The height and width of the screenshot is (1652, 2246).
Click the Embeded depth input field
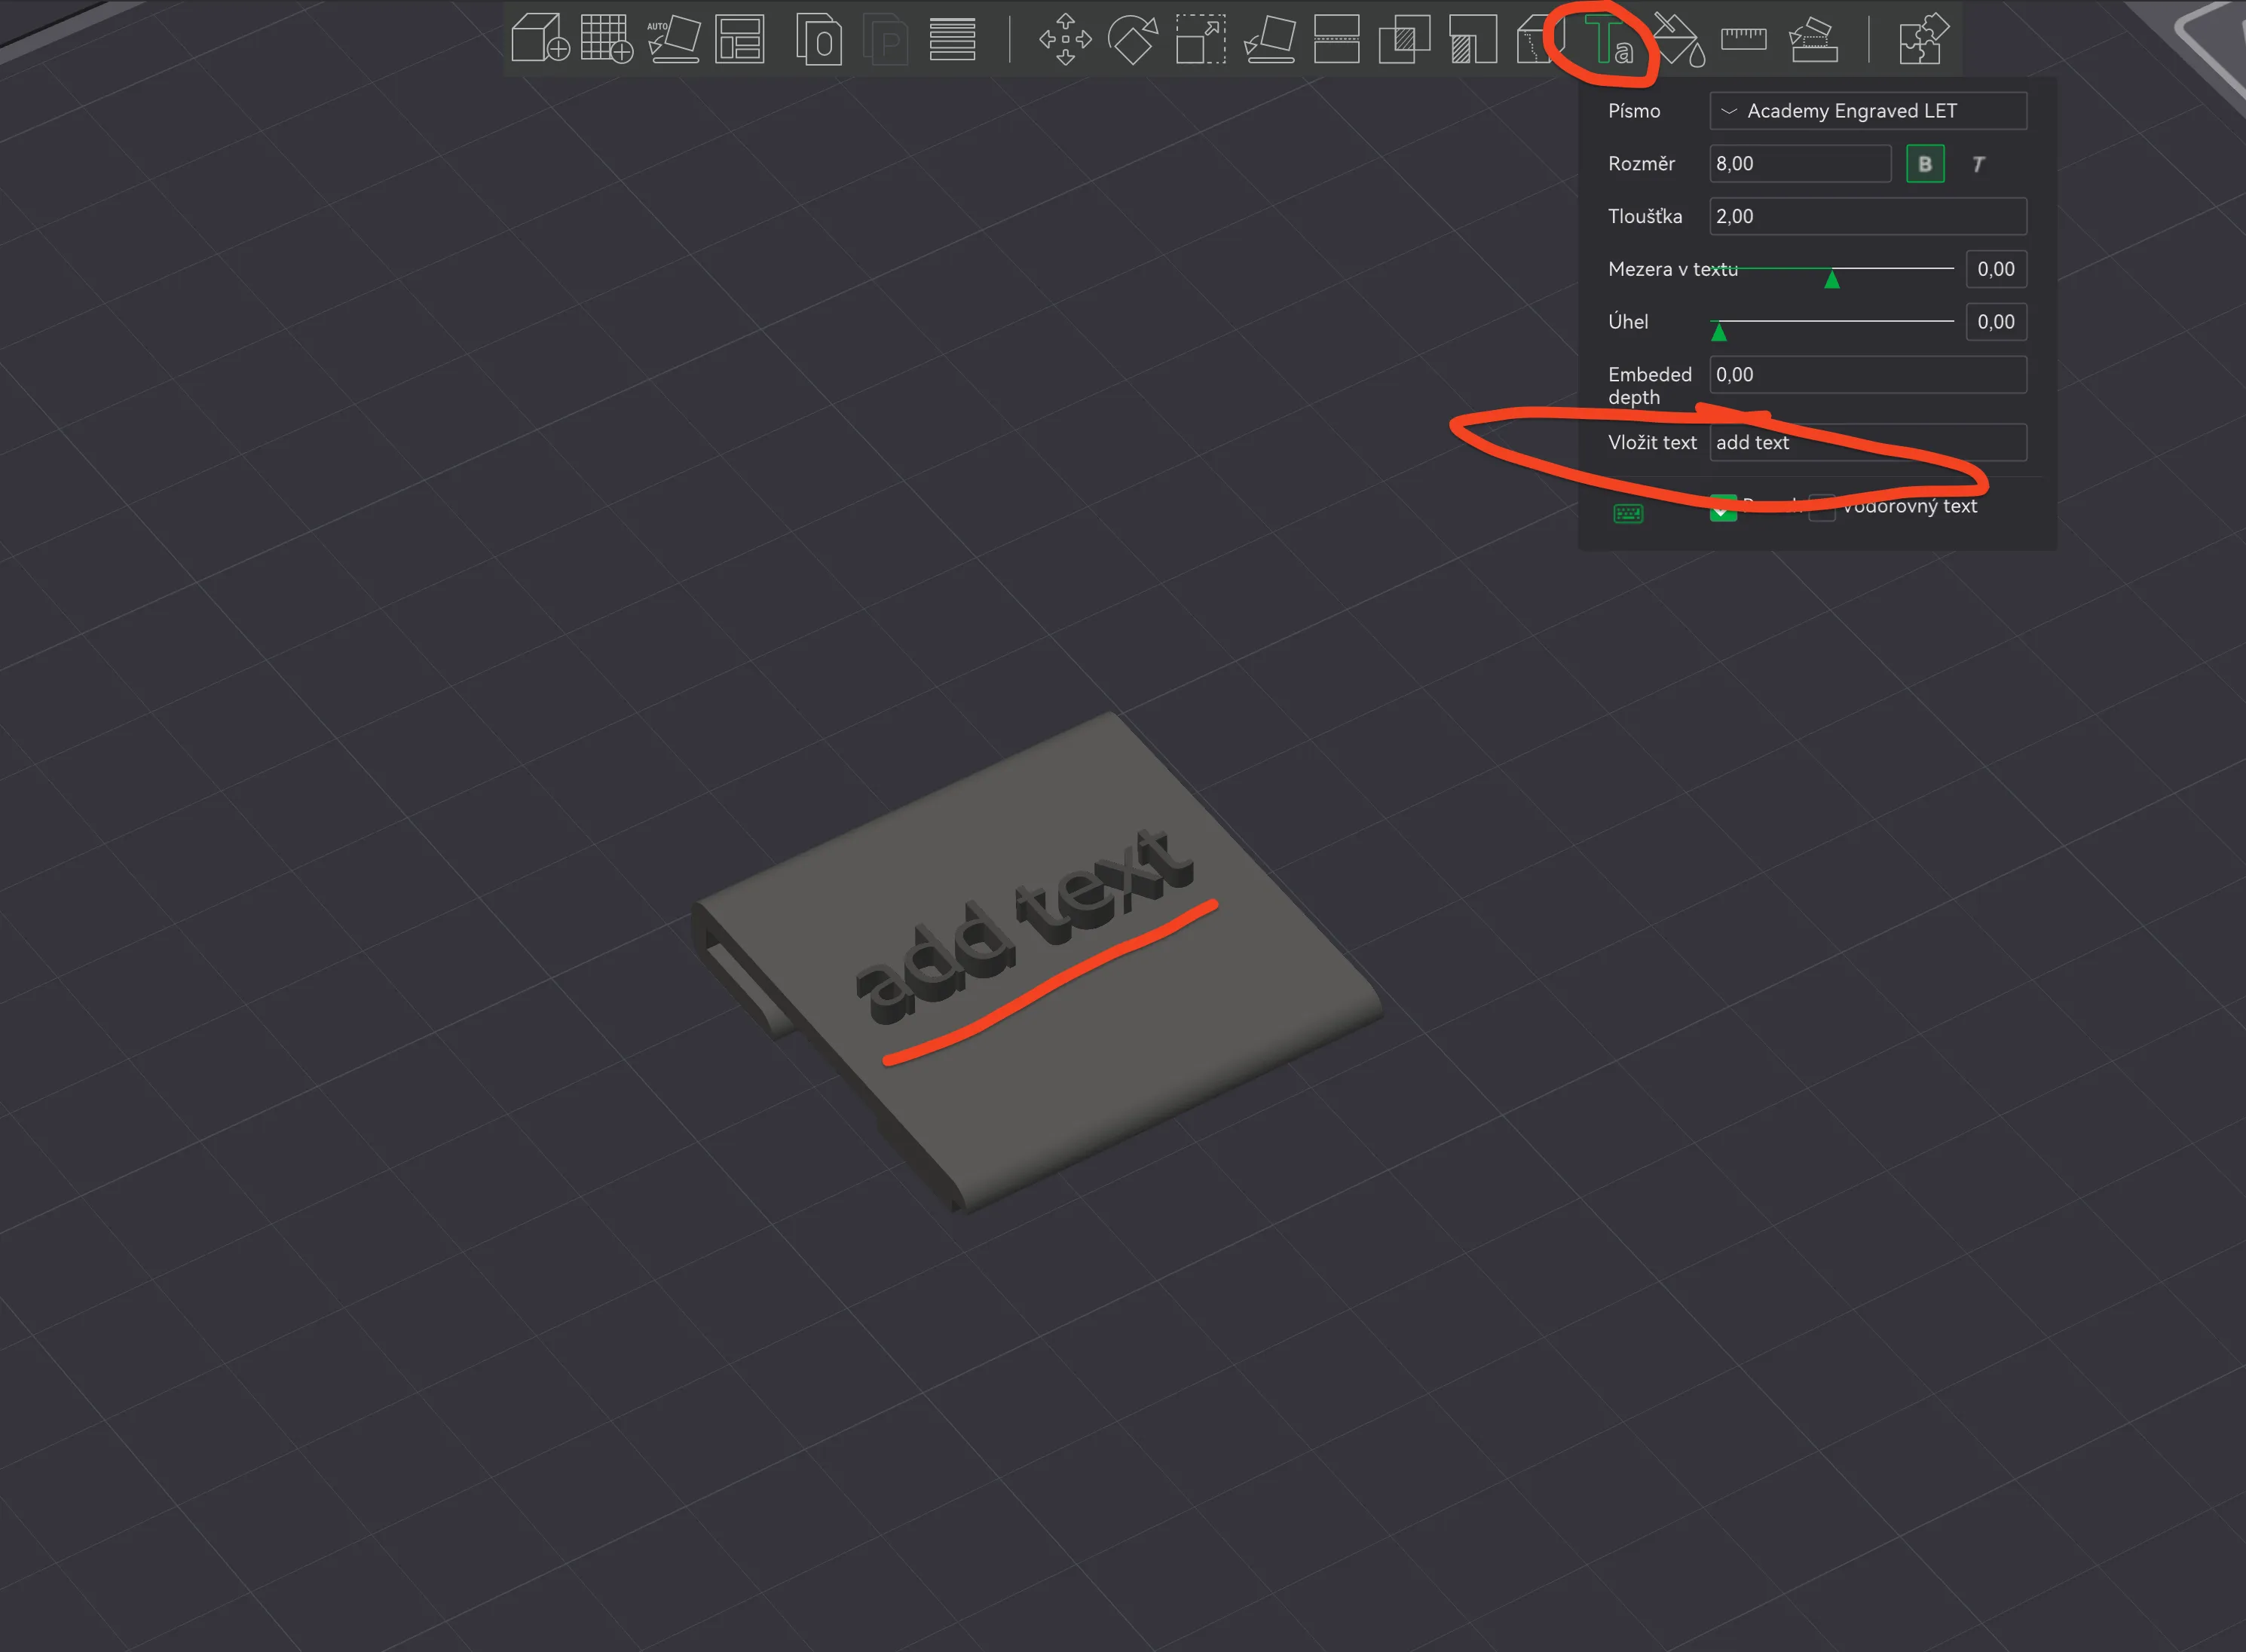[x=1868, y=375]
